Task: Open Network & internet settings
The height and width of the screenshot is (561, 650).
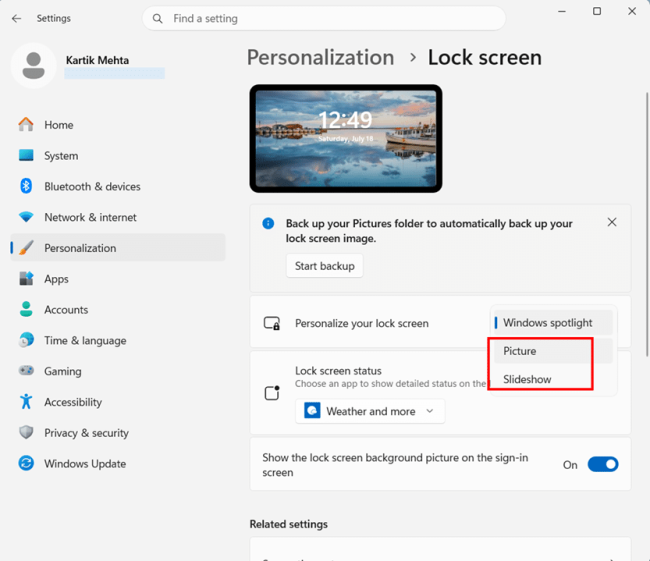Action: coord(118,217)
